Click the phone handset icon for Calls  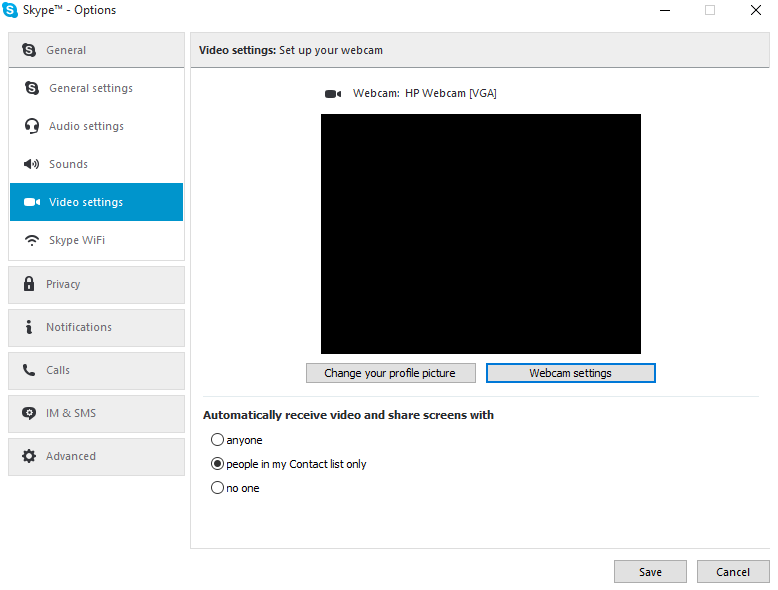click(29, 370)
